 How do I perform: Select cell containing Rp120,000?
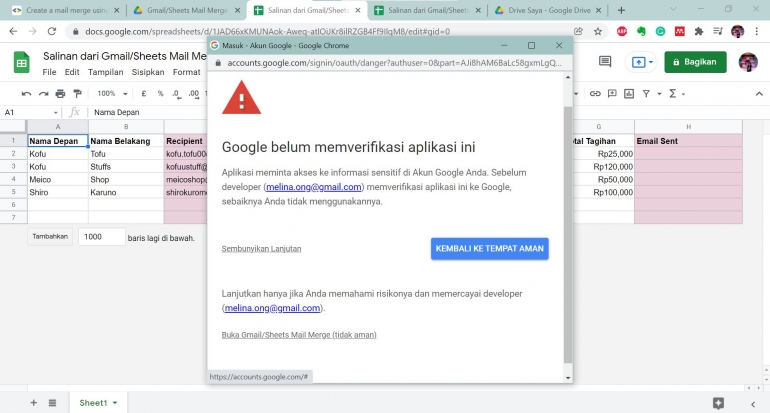click(604, 167)
